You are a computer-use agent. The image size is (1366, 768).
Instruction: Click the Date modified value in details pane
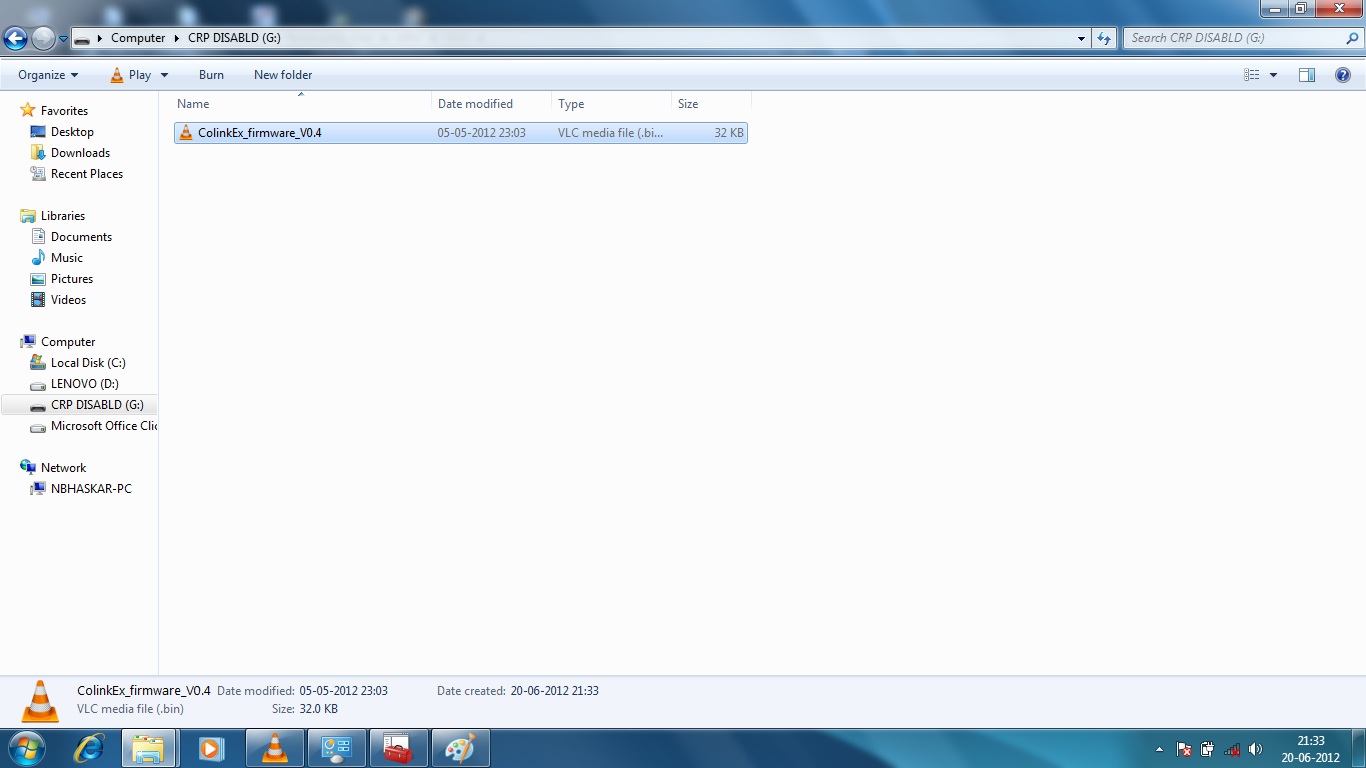(343, 691)
